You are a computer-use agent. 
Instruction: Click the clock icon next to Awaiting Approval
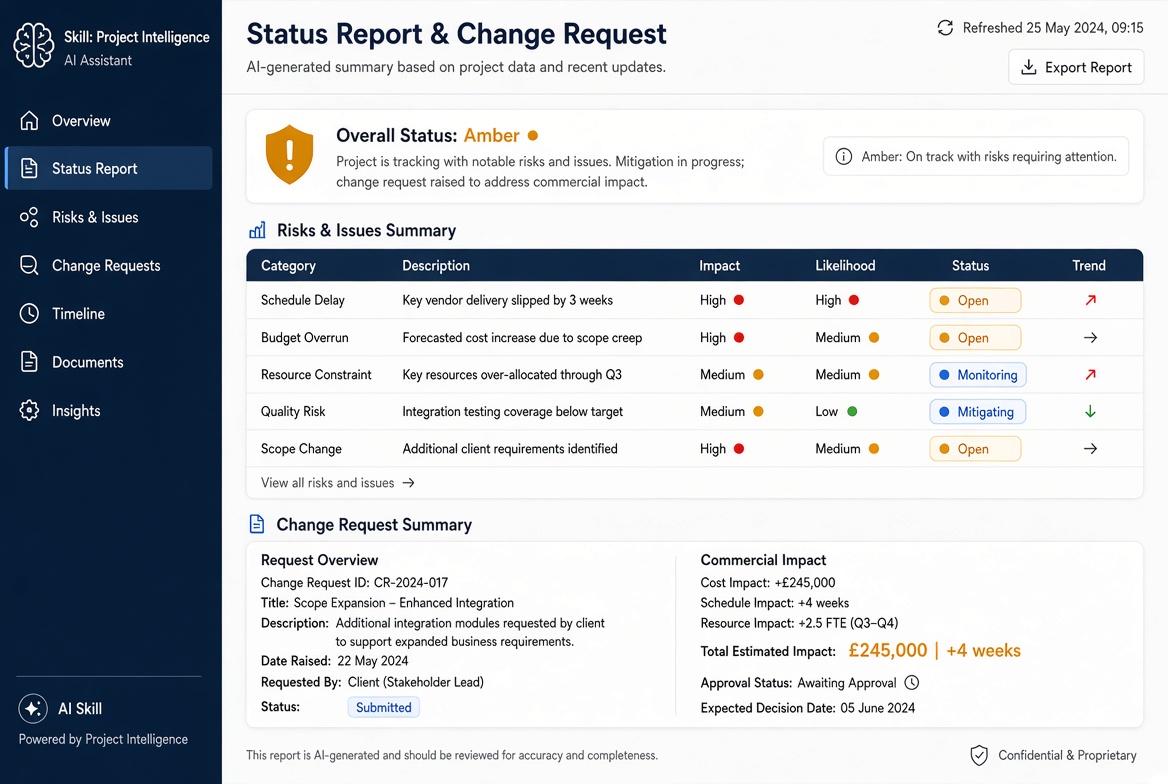[912, 683]
